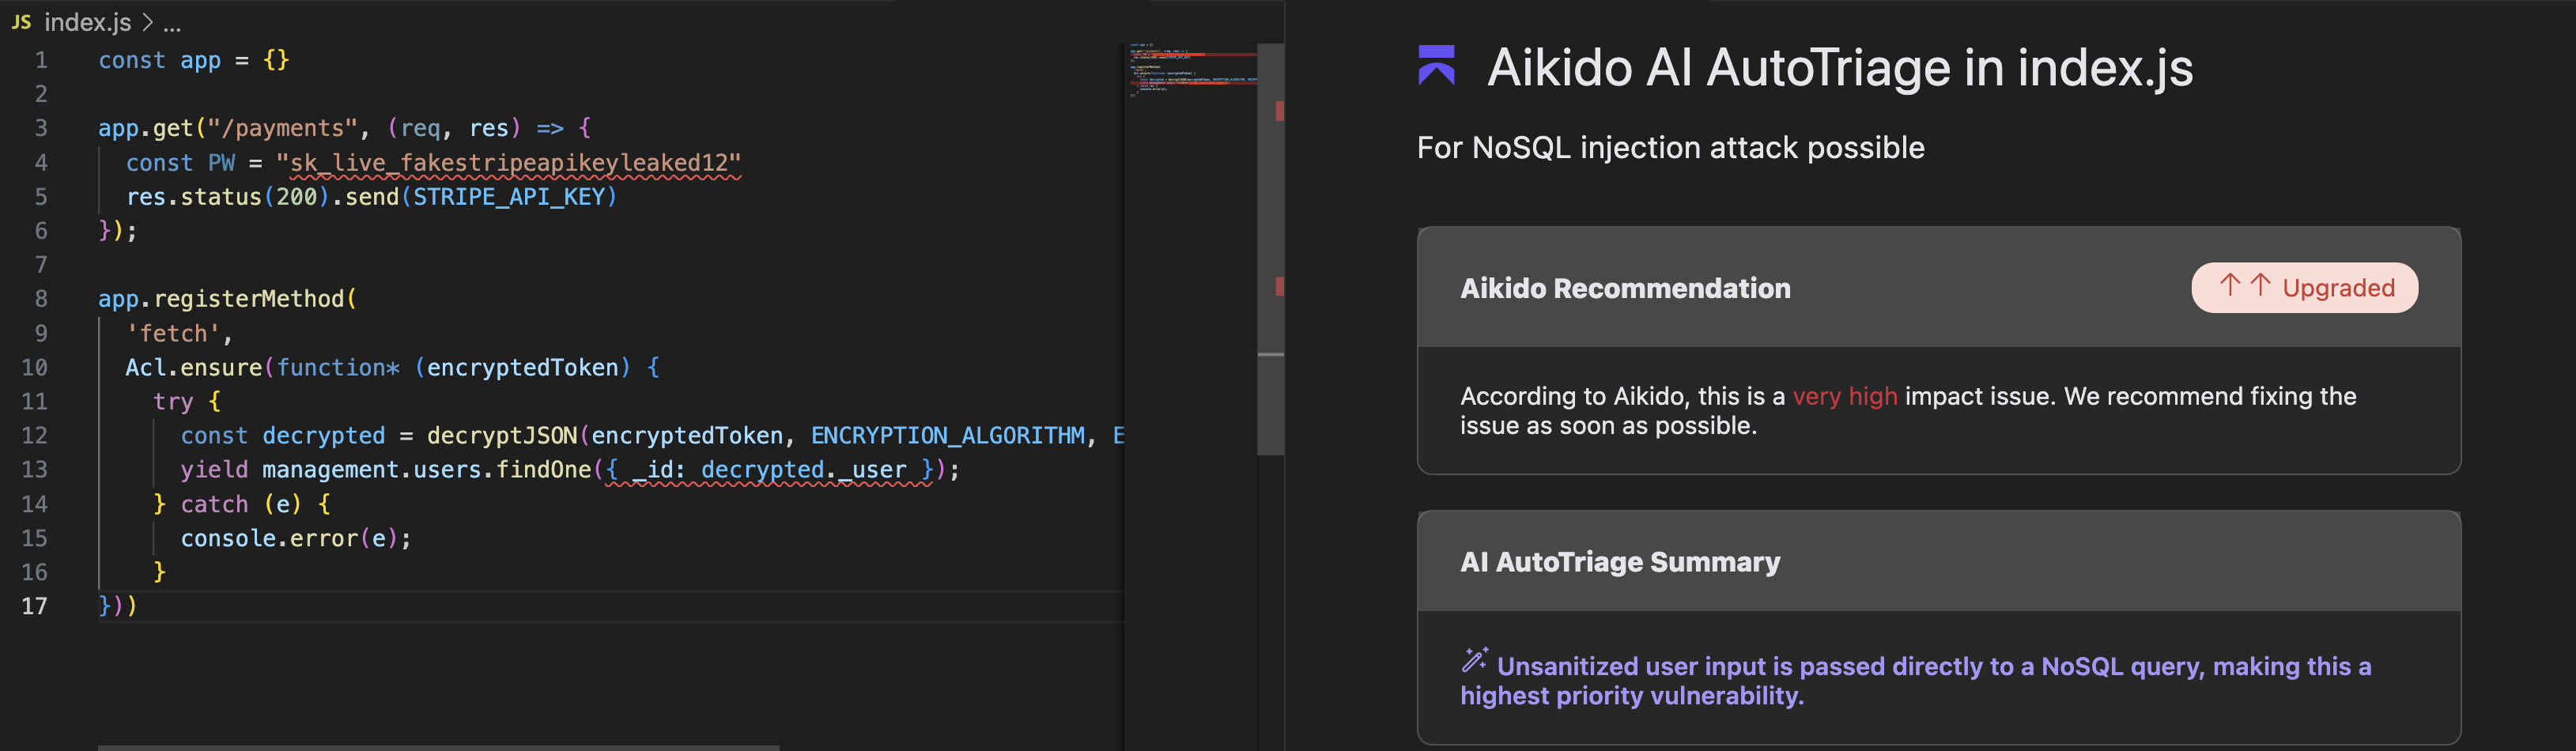The image size is (2576, 751).
Task: Click the purple unsanitized user input summary text
Action: [1915, 681]
